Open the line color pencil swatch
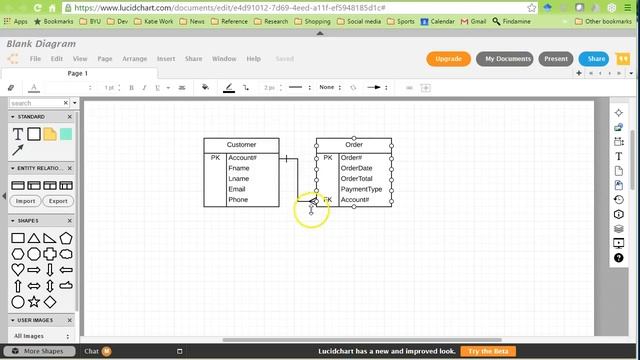The width and height of the screenshot is (640, 360). click(x=229, y=88)
